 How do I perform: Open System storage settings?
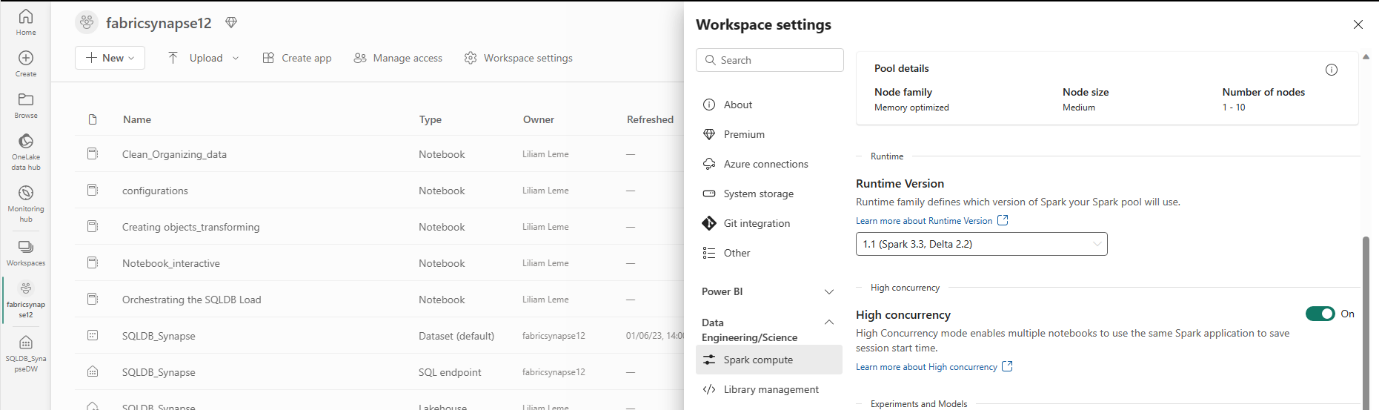pos(769,194)
